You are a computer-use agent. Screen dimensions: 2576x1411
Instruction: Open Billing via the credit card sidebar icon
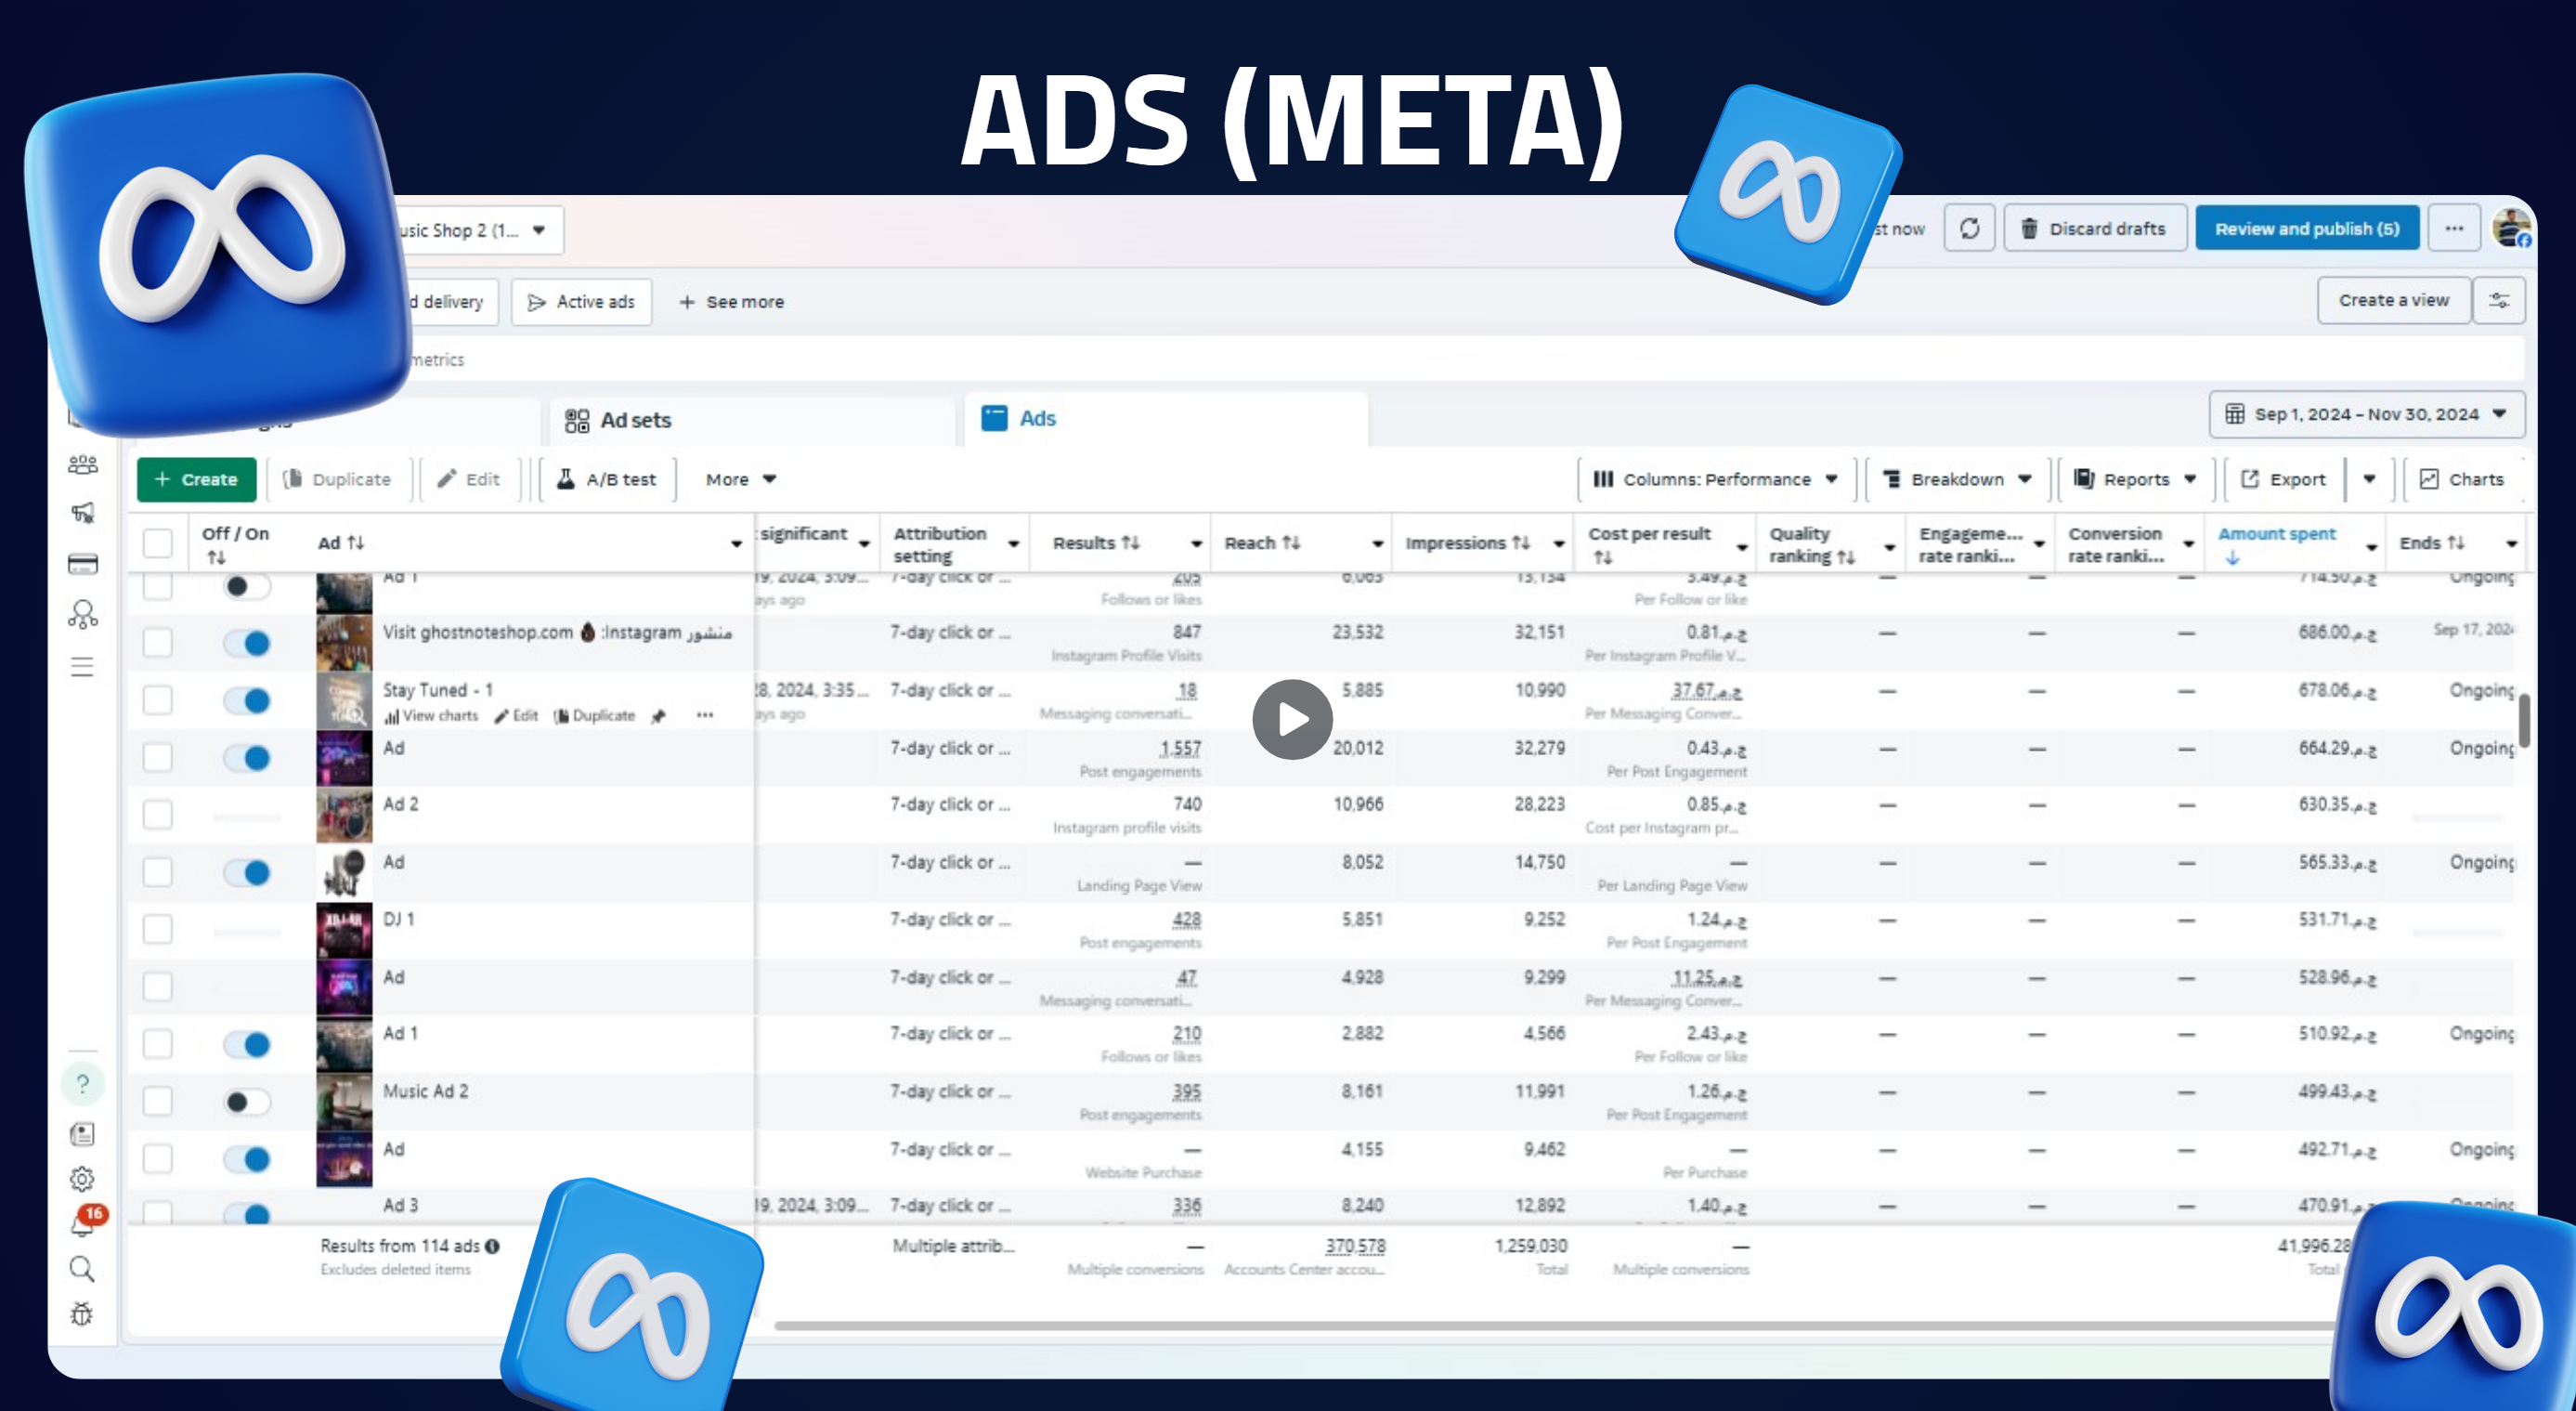click(84, 563)
